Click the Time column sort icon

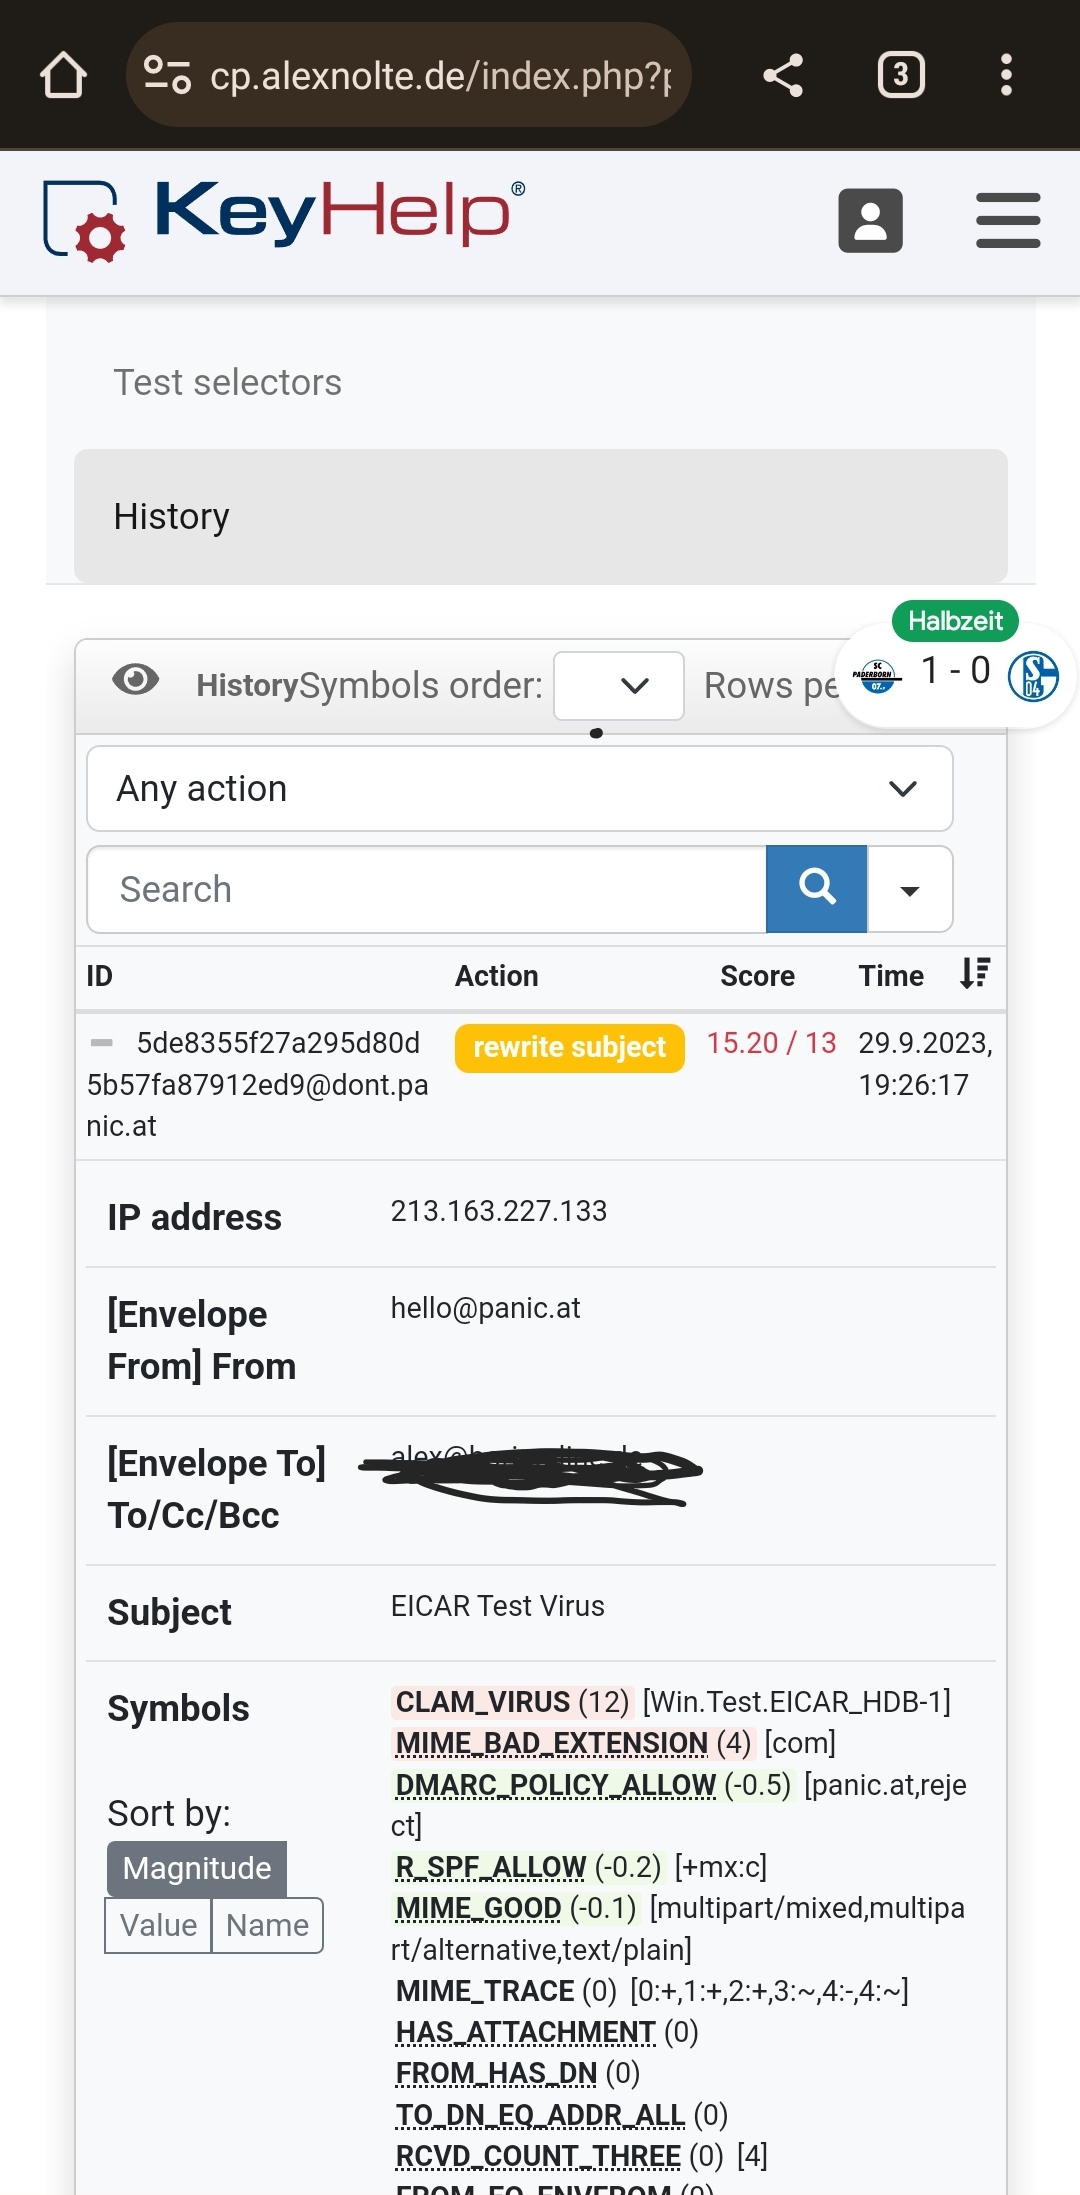[974, 973]
